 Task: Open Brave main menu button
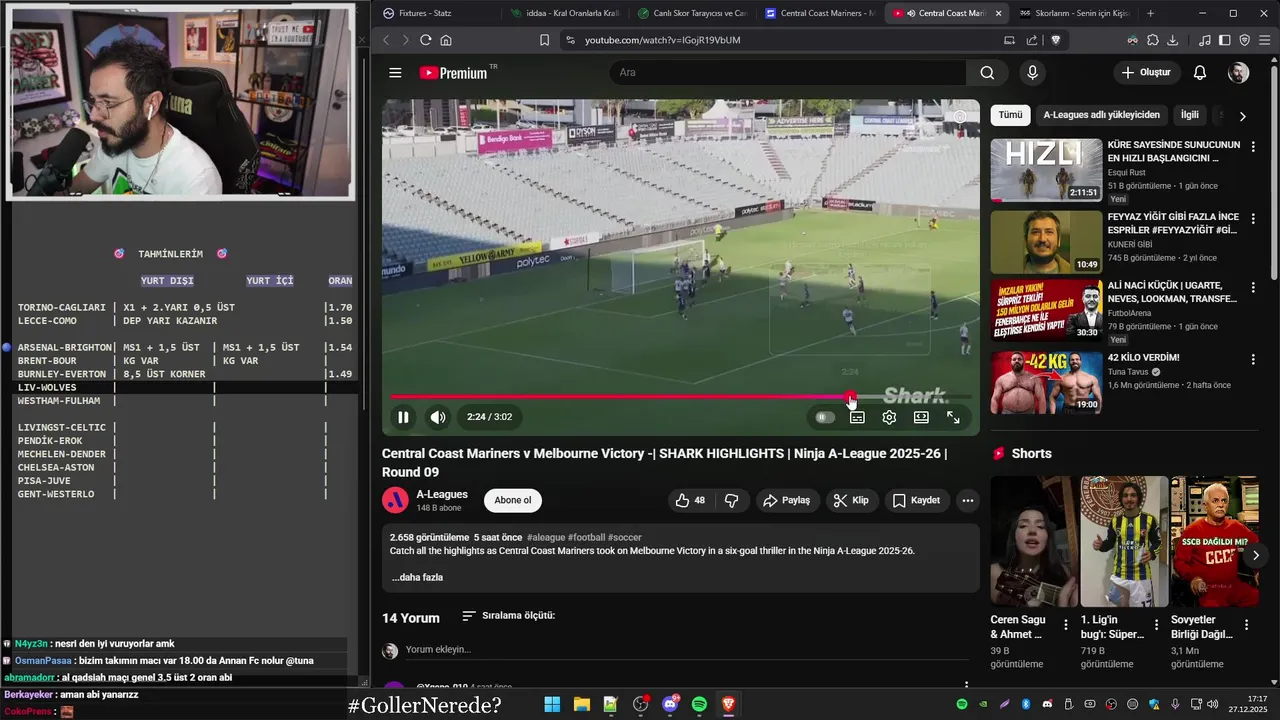click(x=1265, y=40)
